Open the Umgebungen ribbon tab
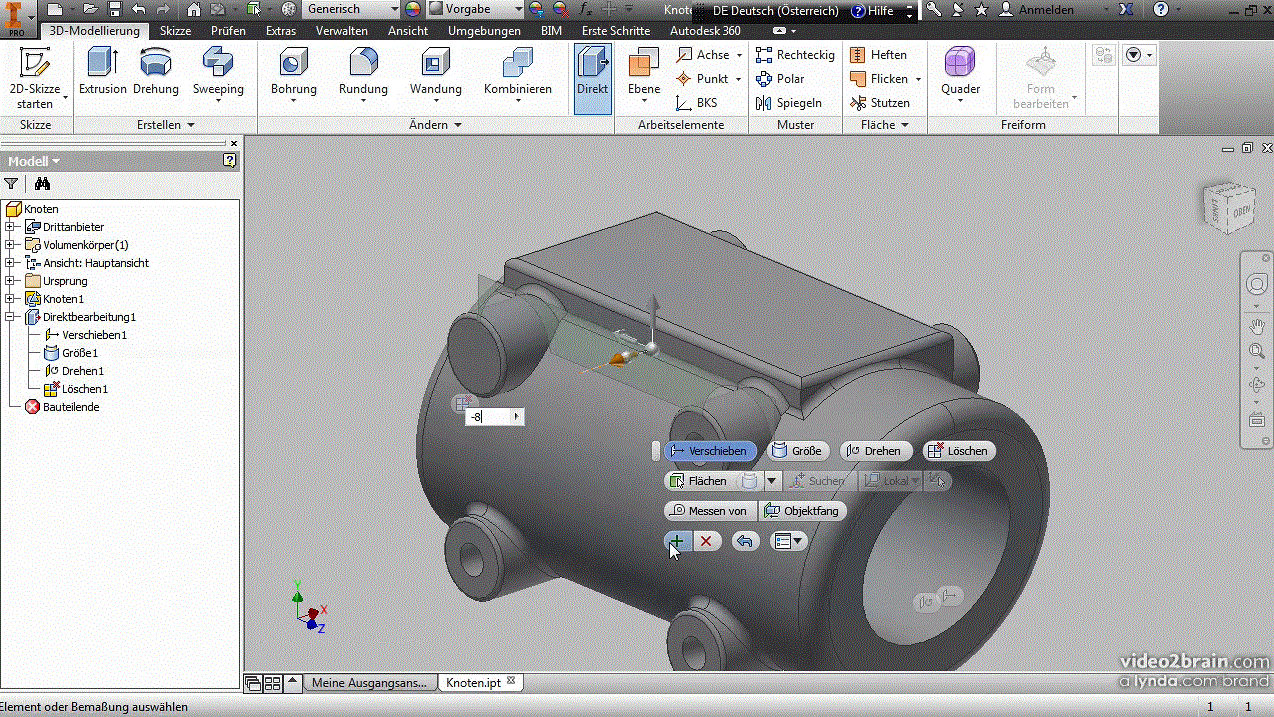The image size is (1274, 717). click(484, 31)
